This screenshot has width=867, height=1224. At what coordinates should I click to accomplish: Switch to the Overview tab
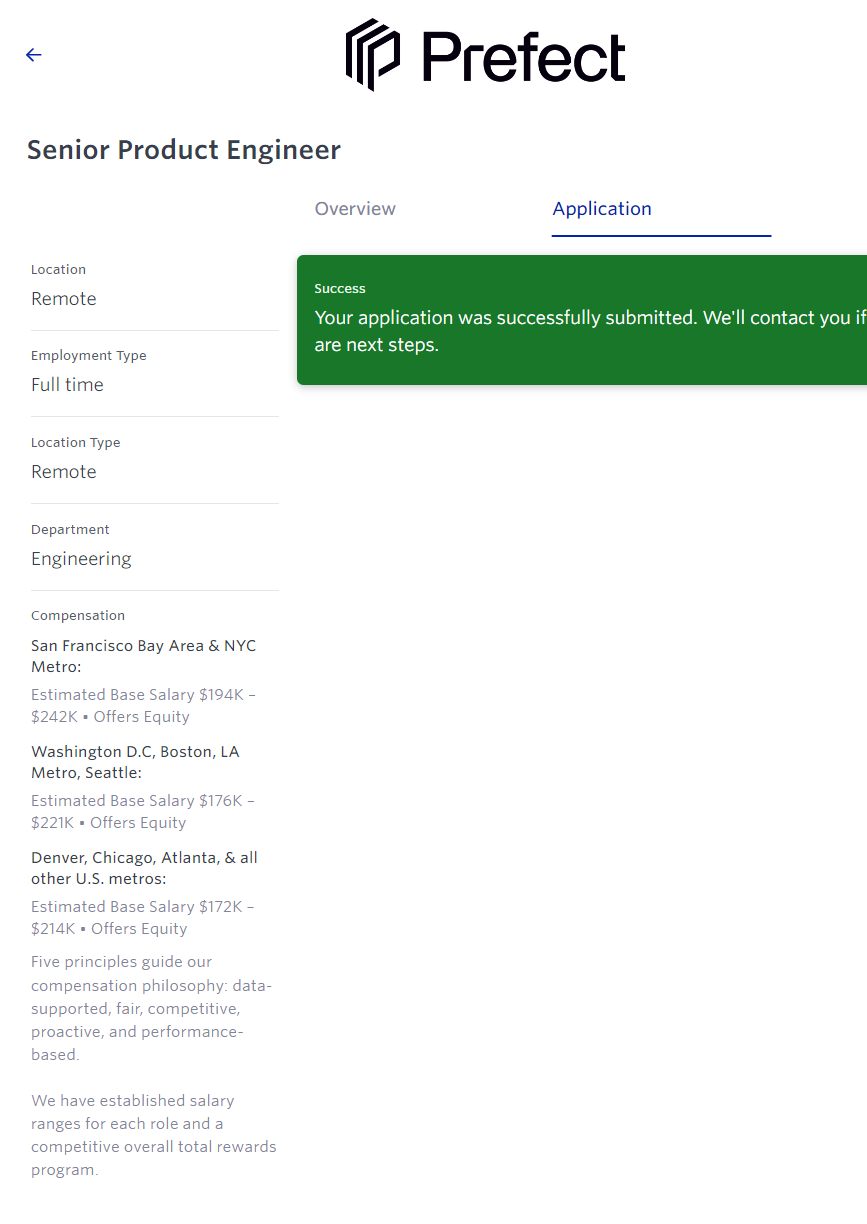tap(355, 209)
